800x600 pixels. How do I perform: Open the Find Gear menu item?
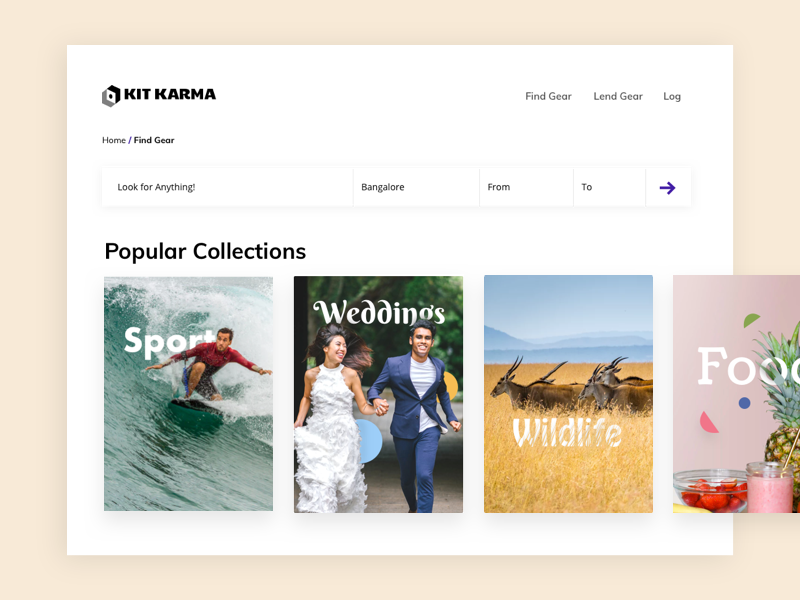click(x=548, y=96)
